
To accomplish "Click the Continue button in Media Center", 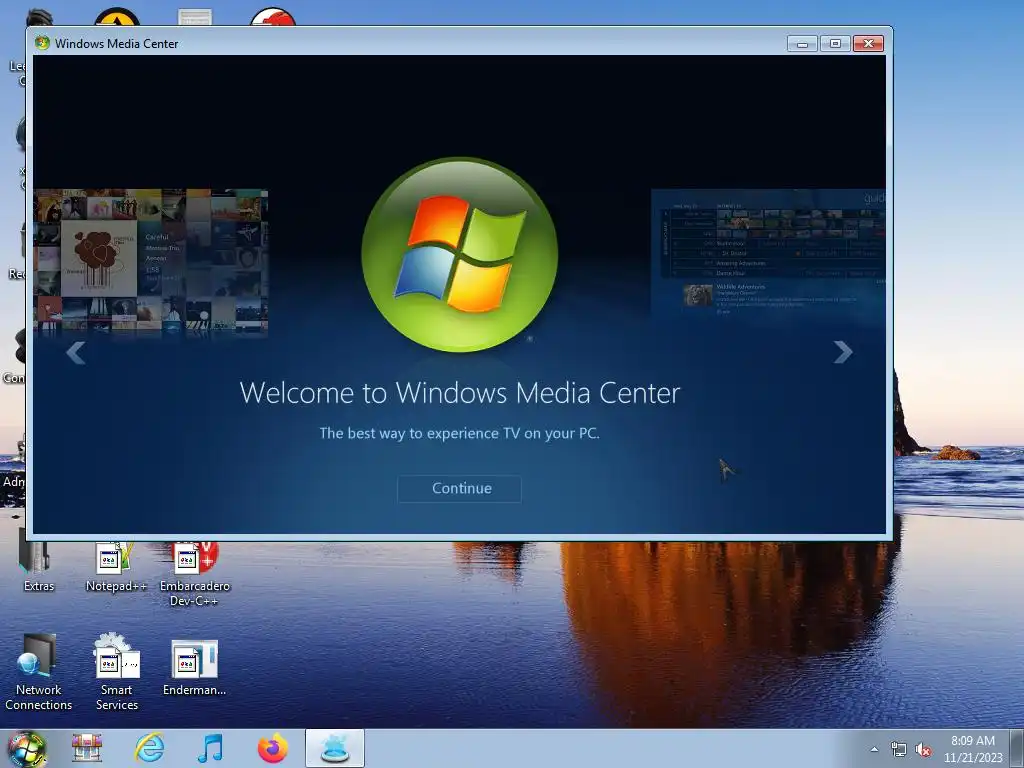I will click(459, 488).
